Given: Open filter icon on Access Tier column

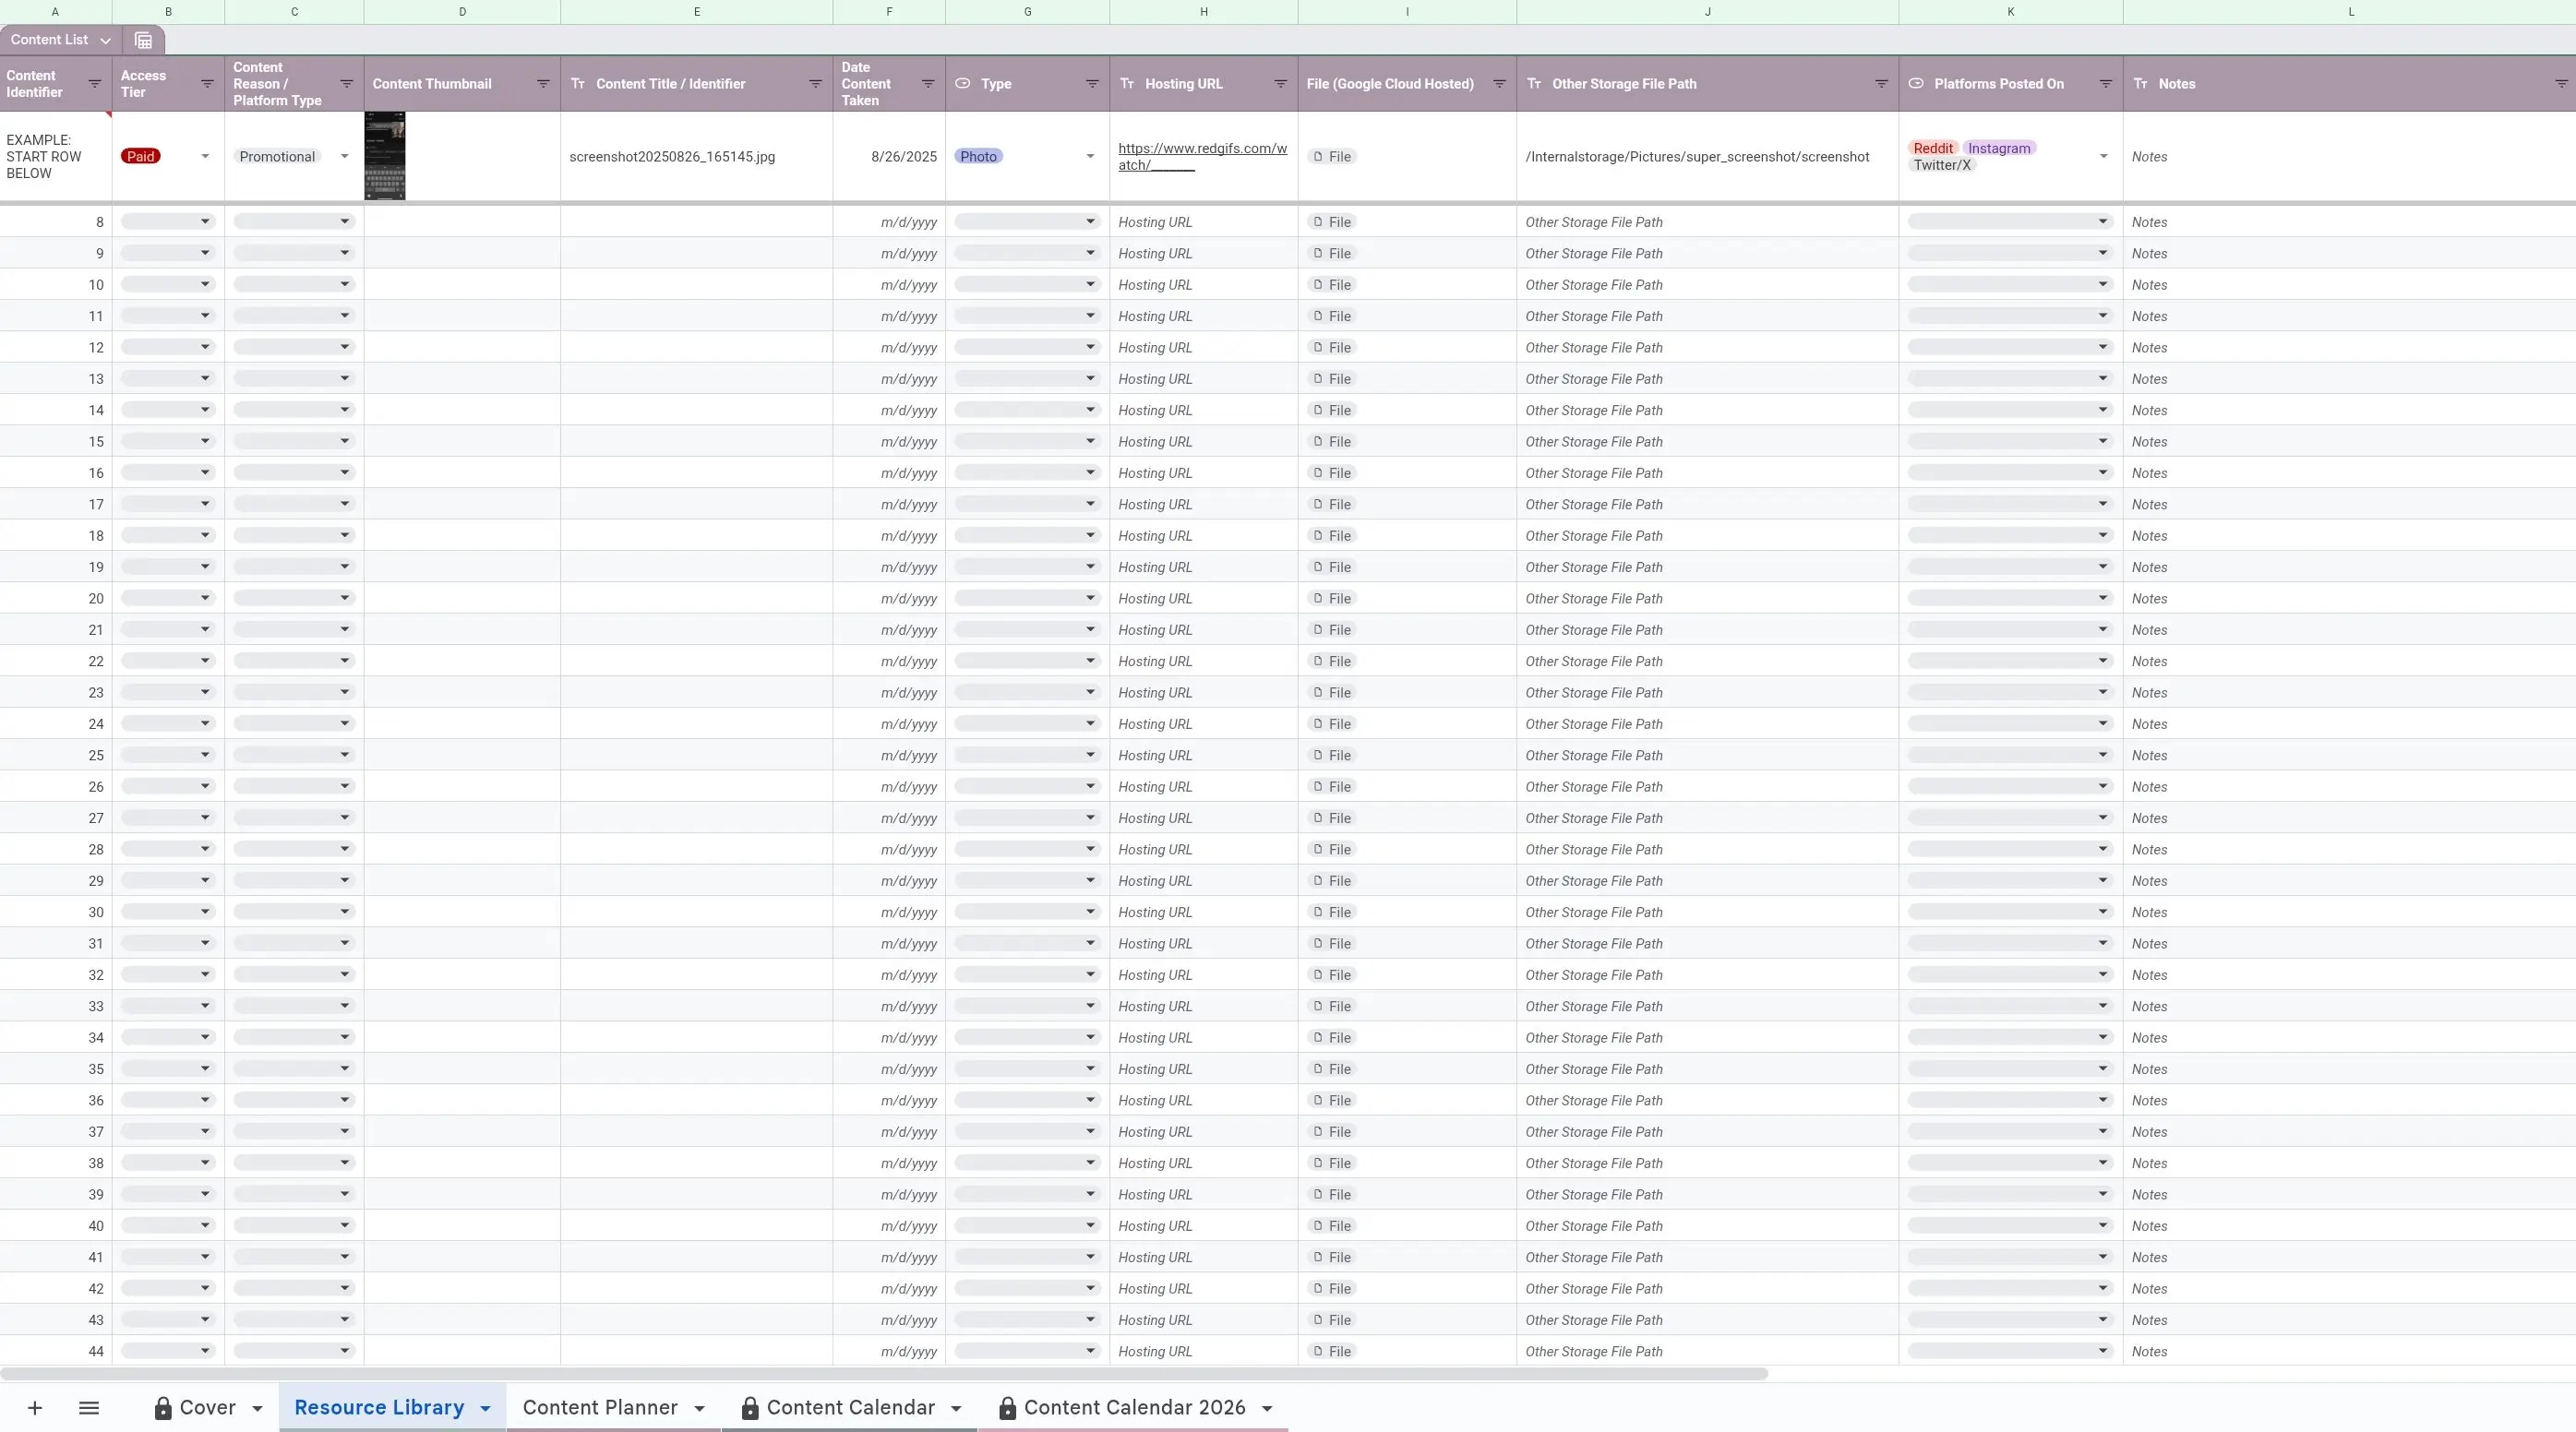Looking at the screenshot, I should tap(207, 84).
